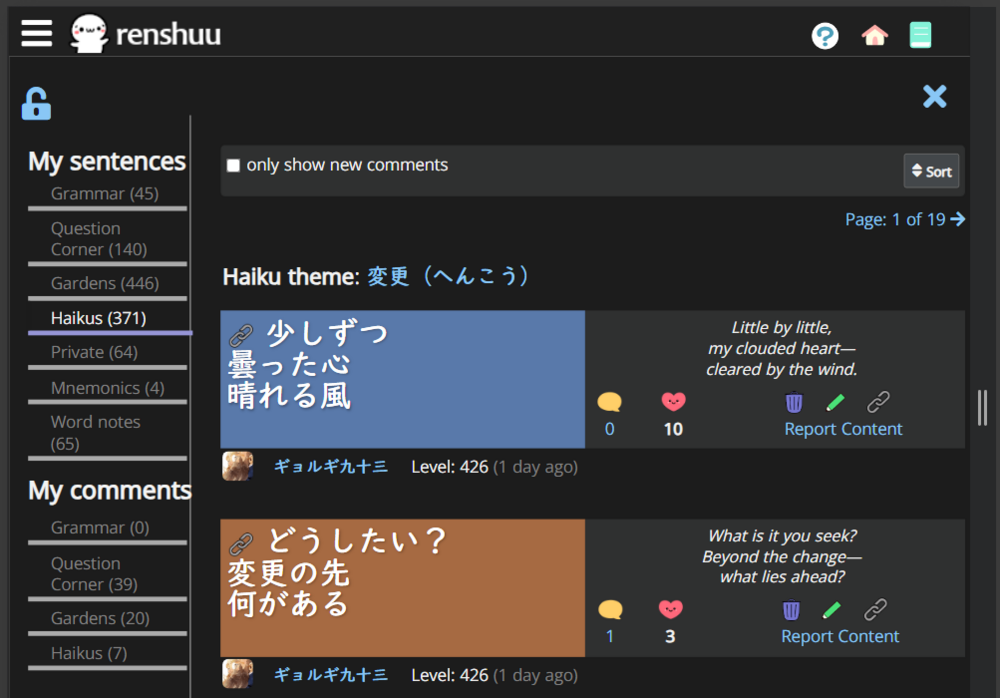Copy link icon beside the 少しずつ haiku actions

878,402
